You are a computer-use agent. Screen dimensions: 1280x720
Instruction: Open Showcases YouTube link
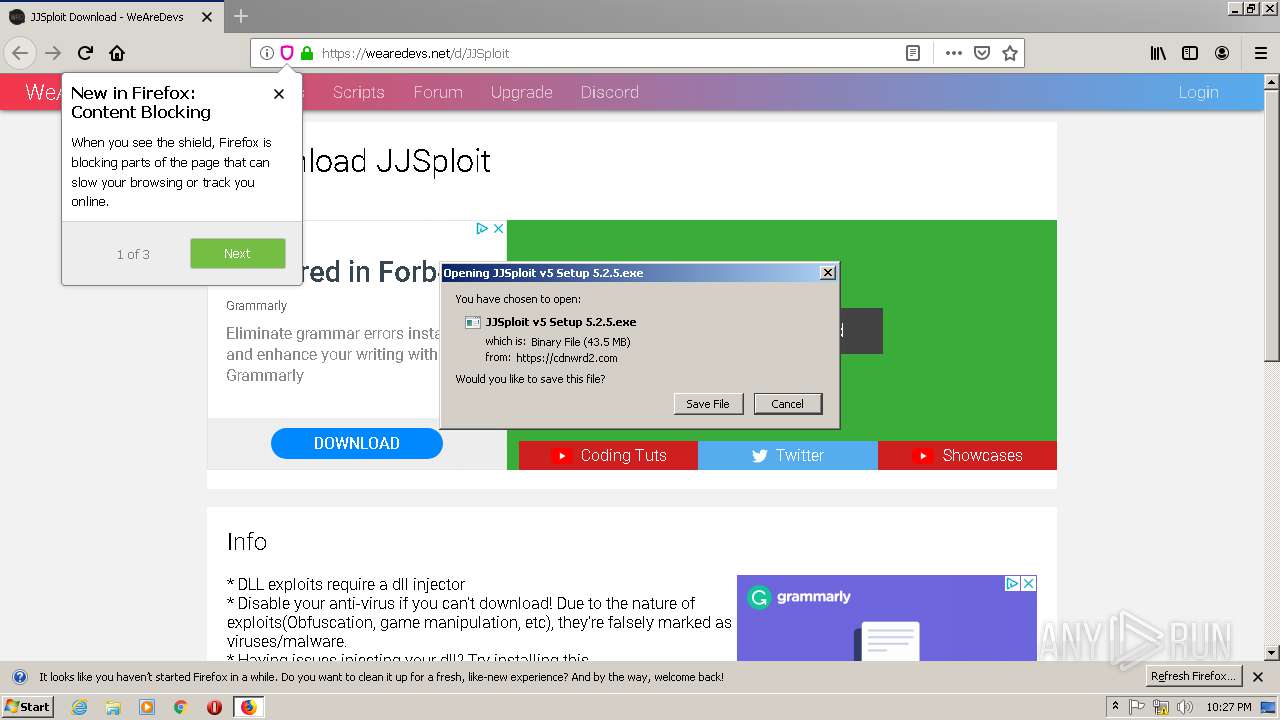(967, 455)
